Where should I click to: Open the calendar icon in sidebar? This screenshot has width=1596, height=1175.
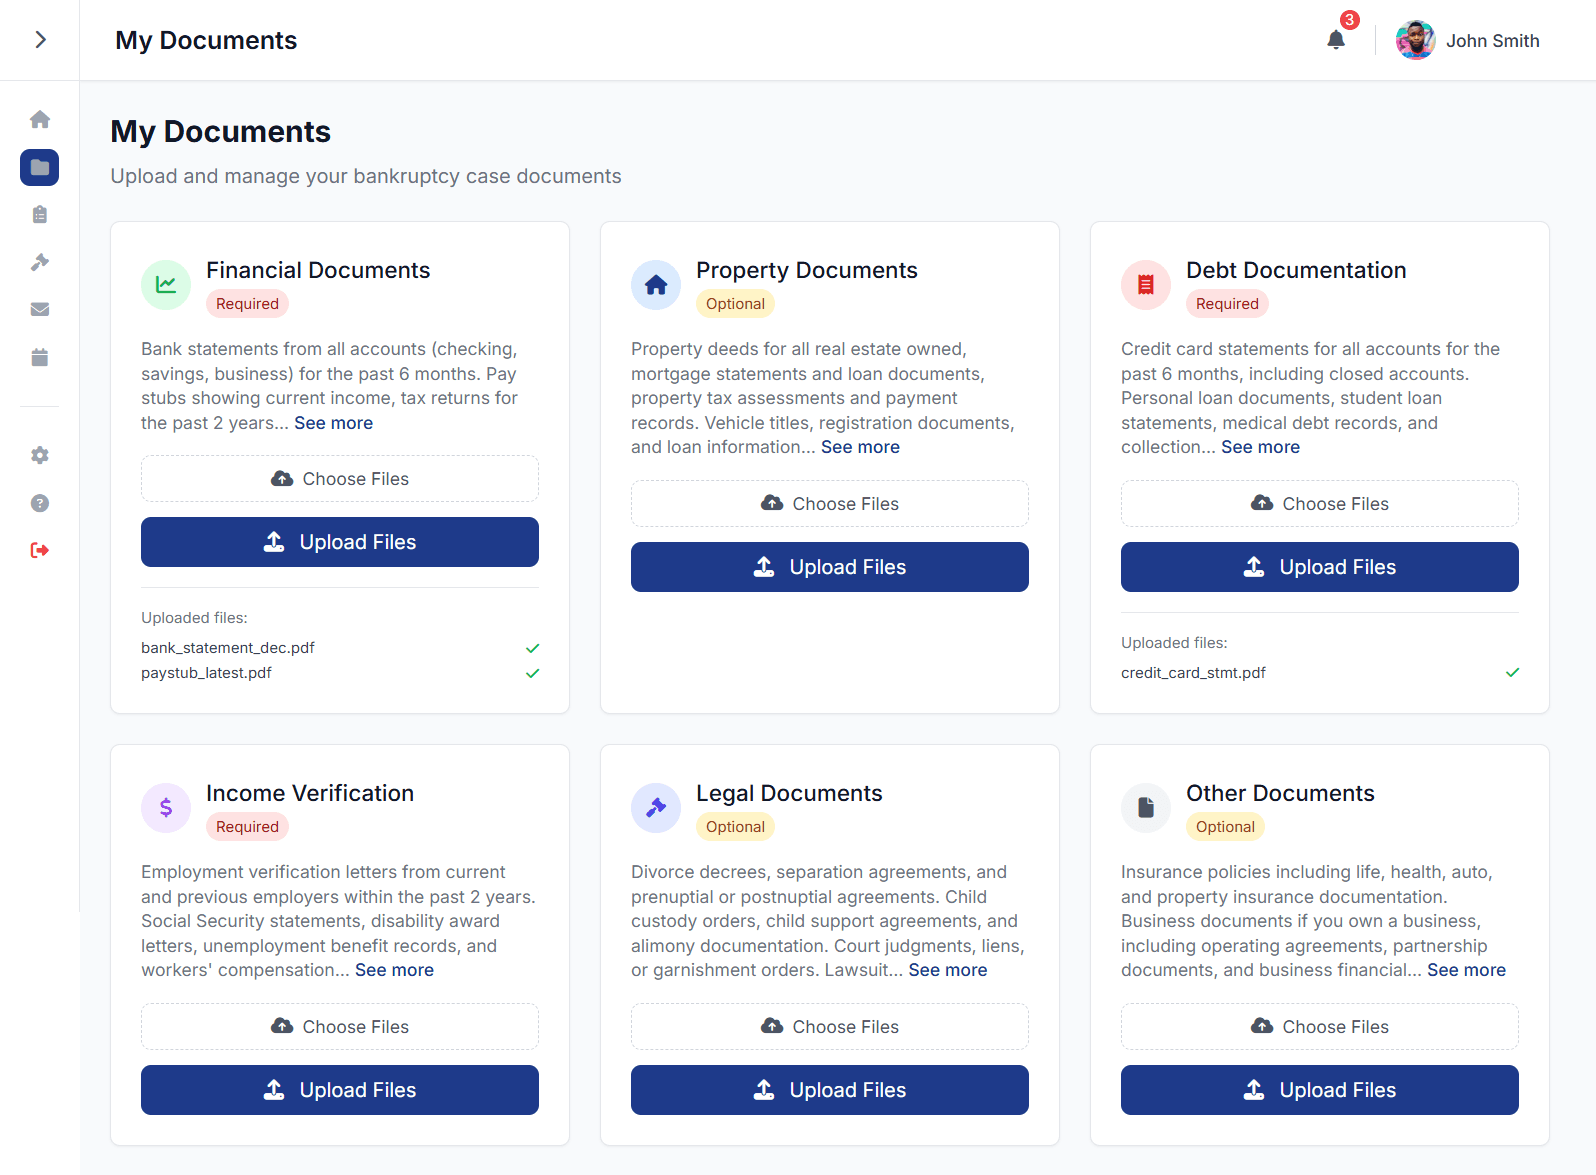coord(40,357)
